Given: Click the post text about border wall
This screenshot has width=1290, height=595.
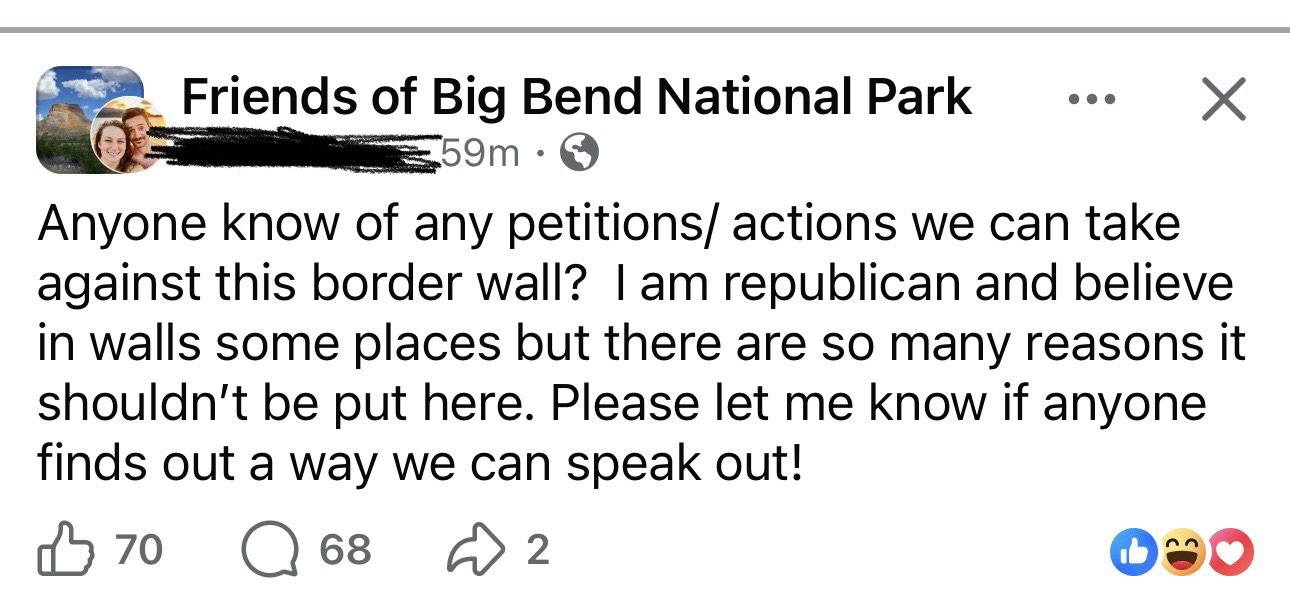Looking at the screenshot, I should point(640,342).
